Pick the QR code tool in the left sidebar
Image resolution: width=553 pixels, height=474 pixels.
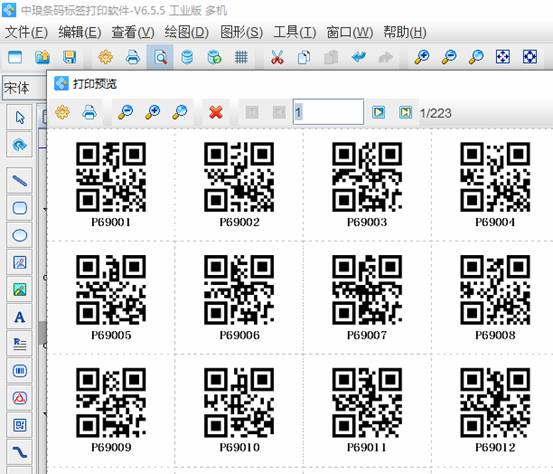click(19, 425)
